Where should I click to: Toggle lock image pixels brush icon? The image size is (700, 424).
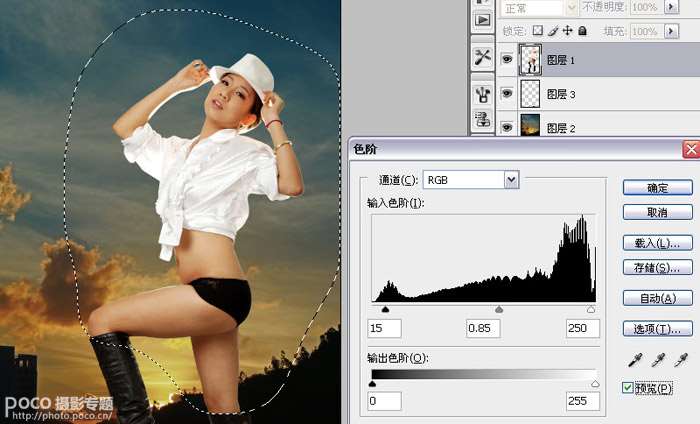click(x=553, y=30)
